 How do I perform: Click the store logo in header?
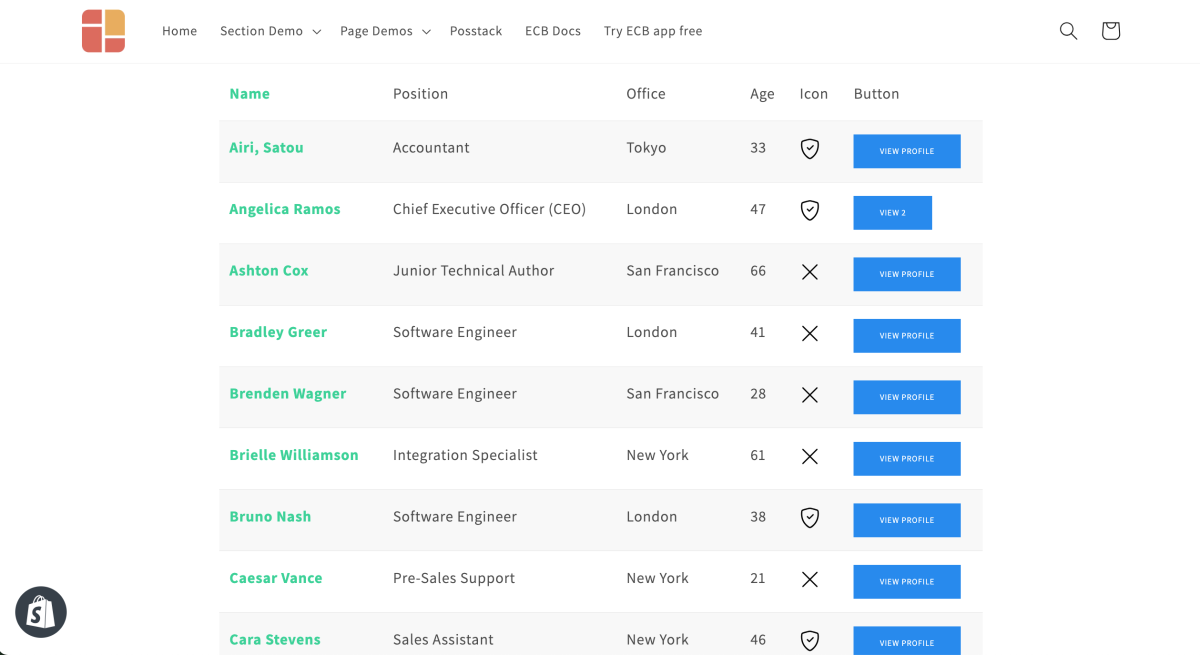click(103, 31)
